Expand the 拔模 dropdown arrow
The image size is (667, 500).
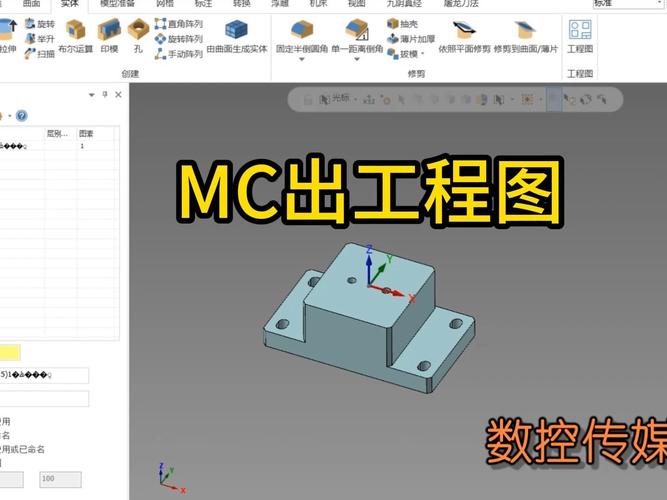pos(422,54)
